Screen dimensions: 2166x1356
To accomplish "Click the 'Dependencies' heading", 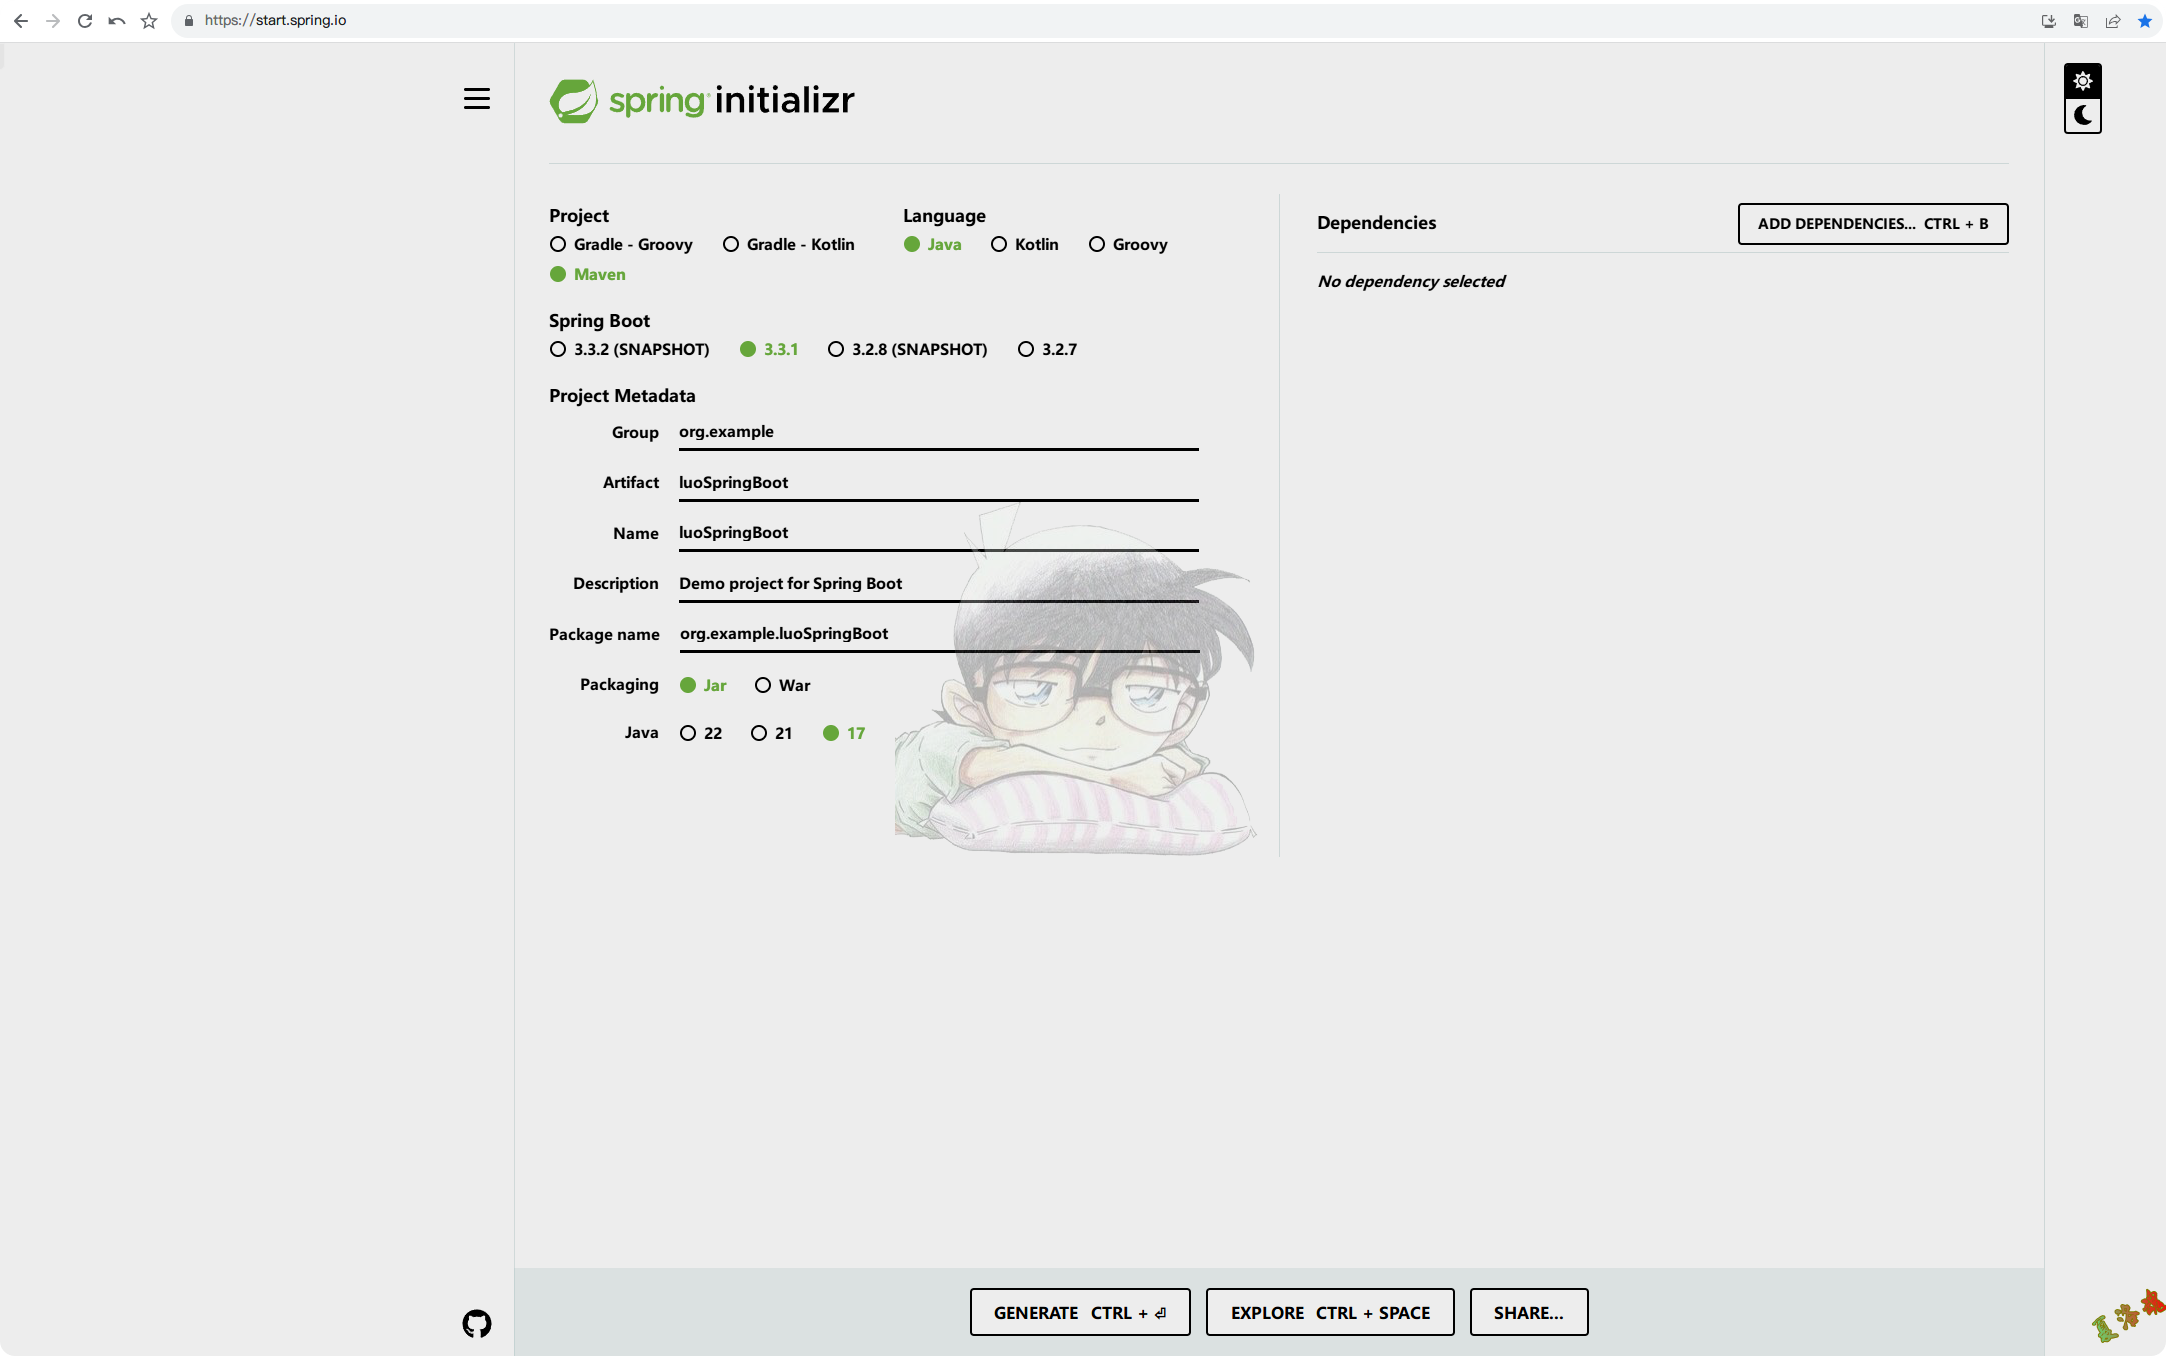I will coord(1376,223).
